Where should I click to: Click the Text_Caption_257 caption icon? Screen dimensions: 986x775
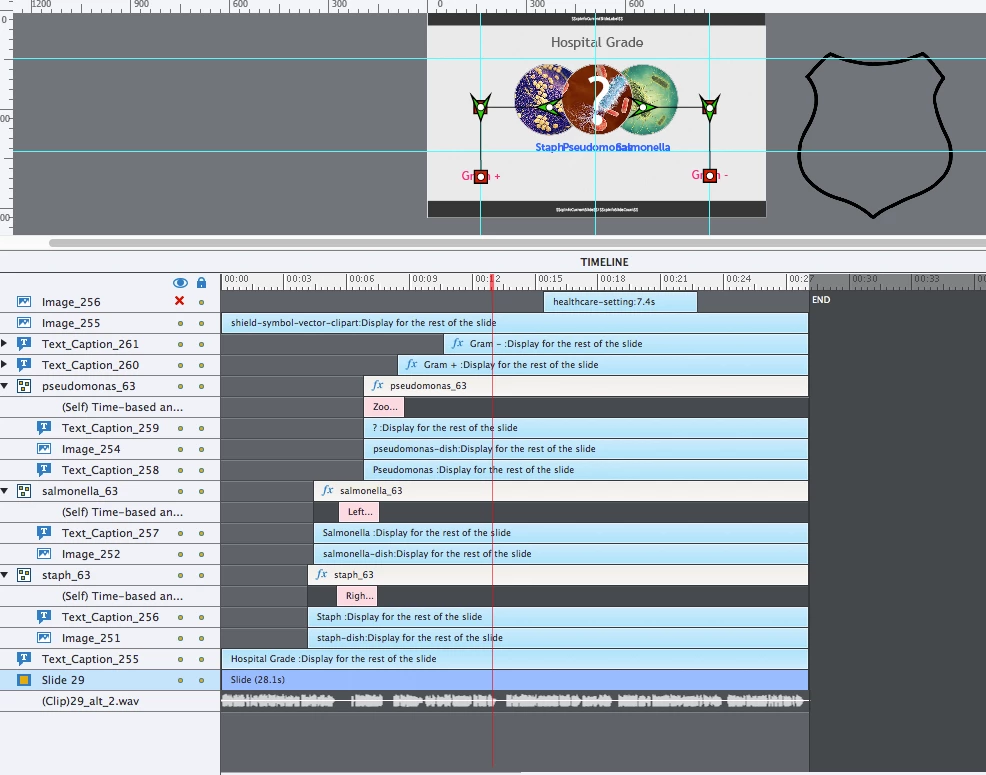pos(44,533)
